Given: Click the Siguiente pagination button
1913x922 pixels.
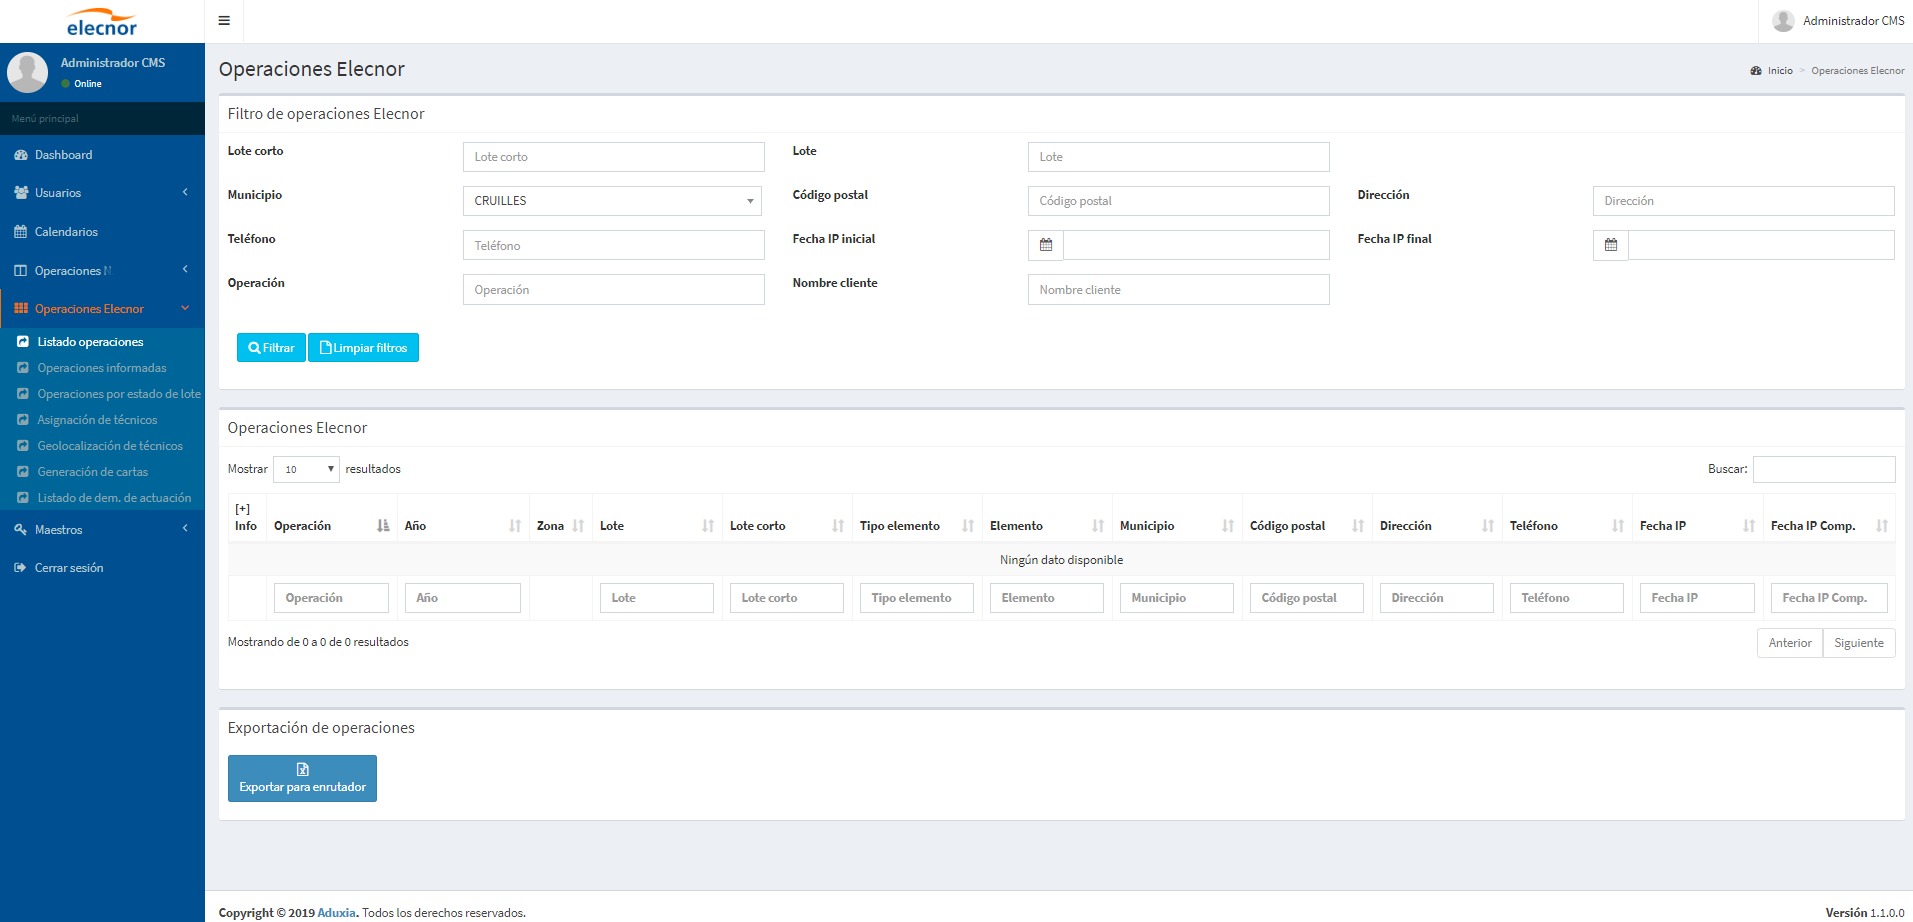Looking at the screenshot, I should [x=1859, y=643].
